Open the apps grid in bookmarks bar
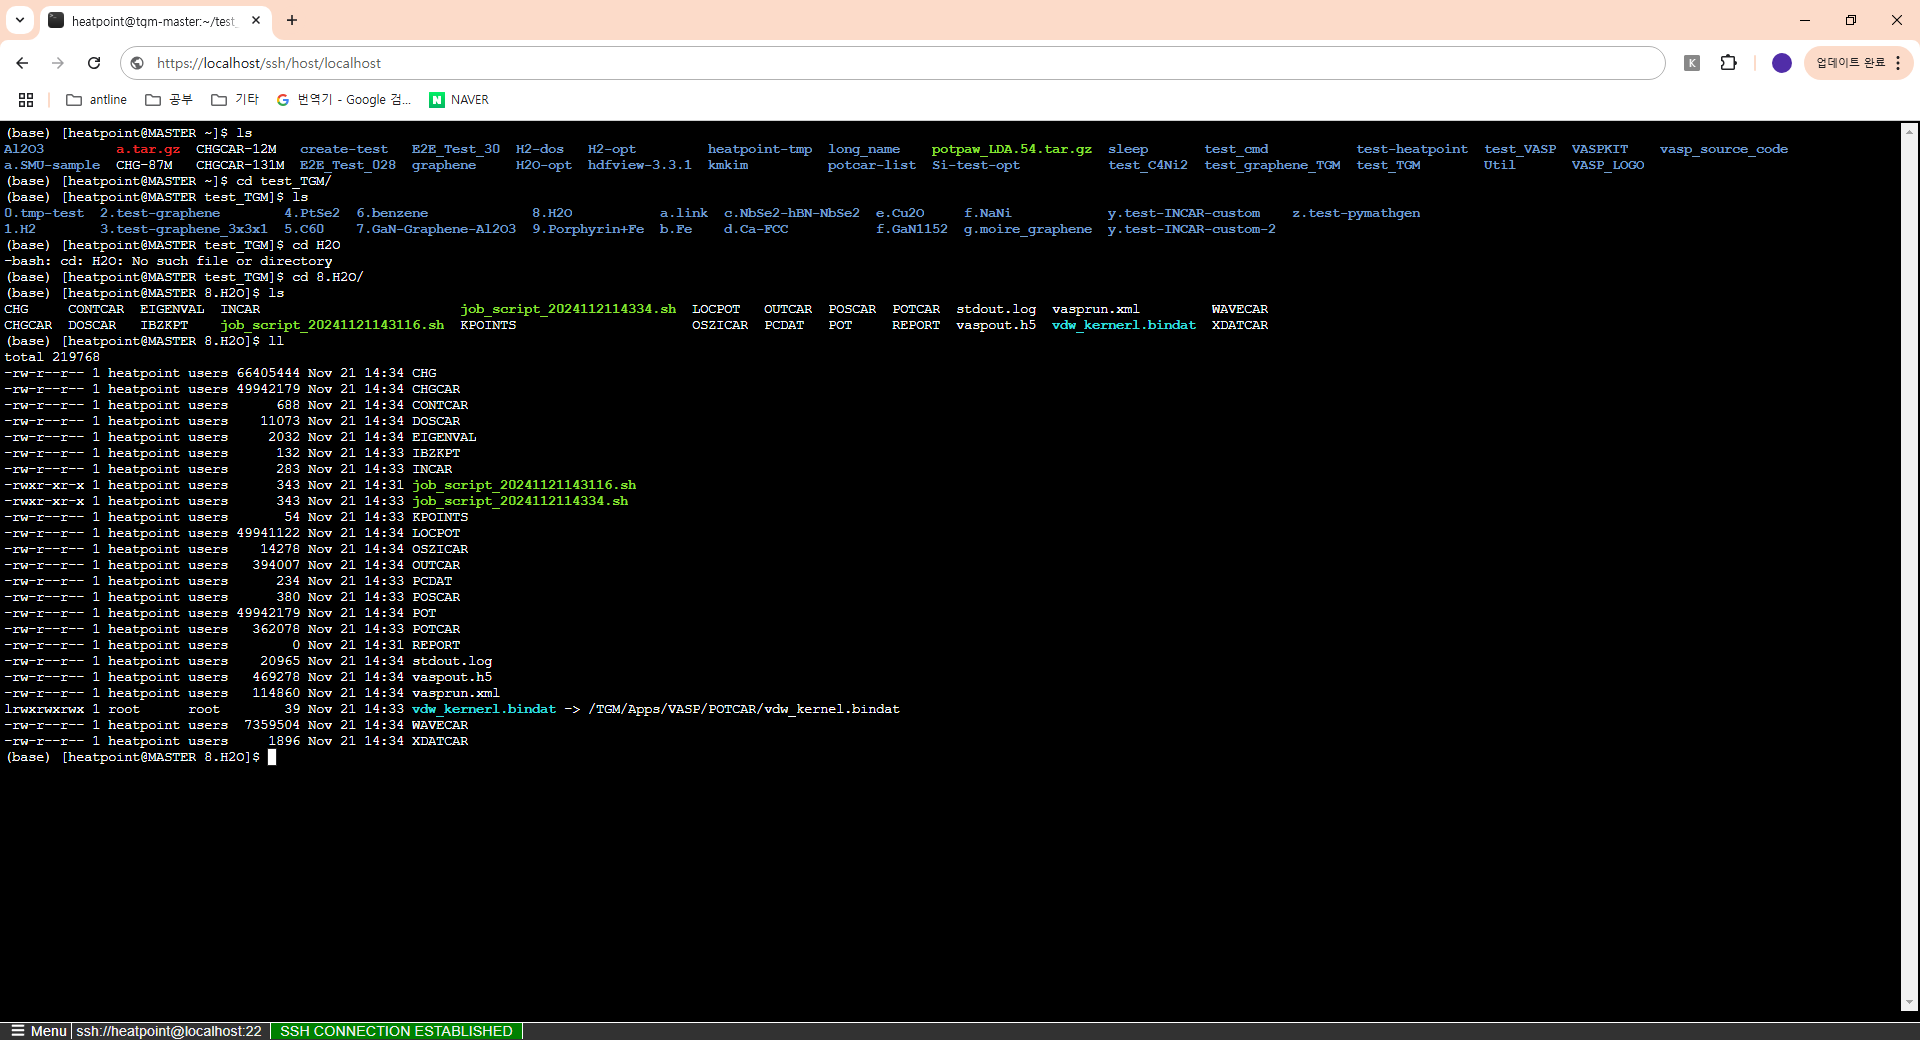The image size is (1920, 1040). click(26, 100)
